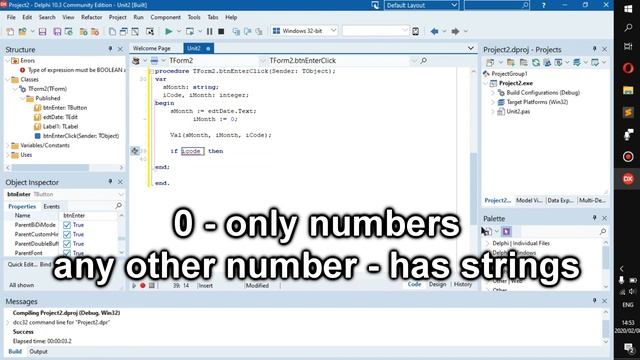Switch to the Welcome Page tab
The image size is (640, 360).
click(x=152, y=48)
